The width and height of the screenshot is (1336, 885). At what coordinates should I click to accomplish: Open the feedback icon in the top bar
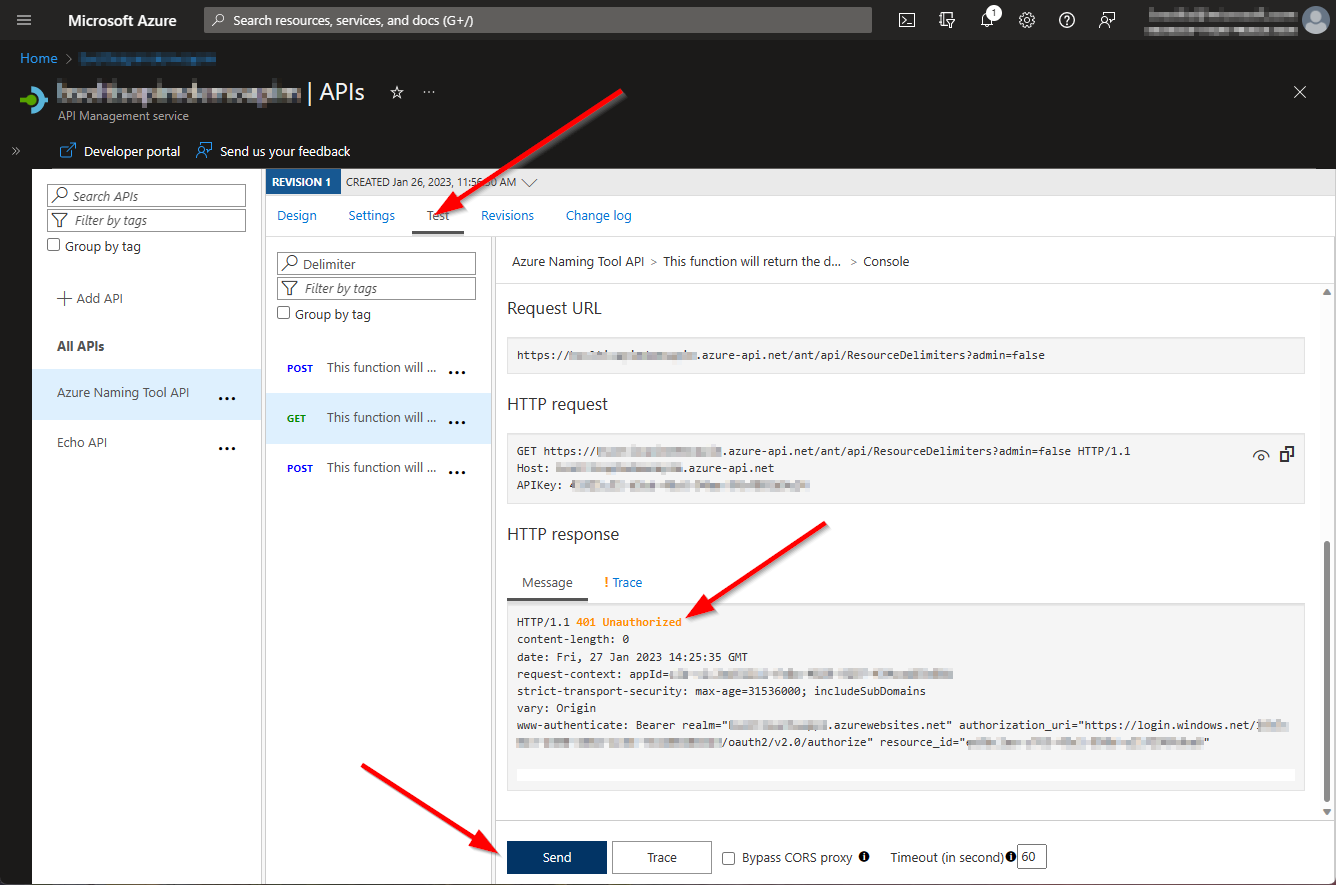point(1106,20)
